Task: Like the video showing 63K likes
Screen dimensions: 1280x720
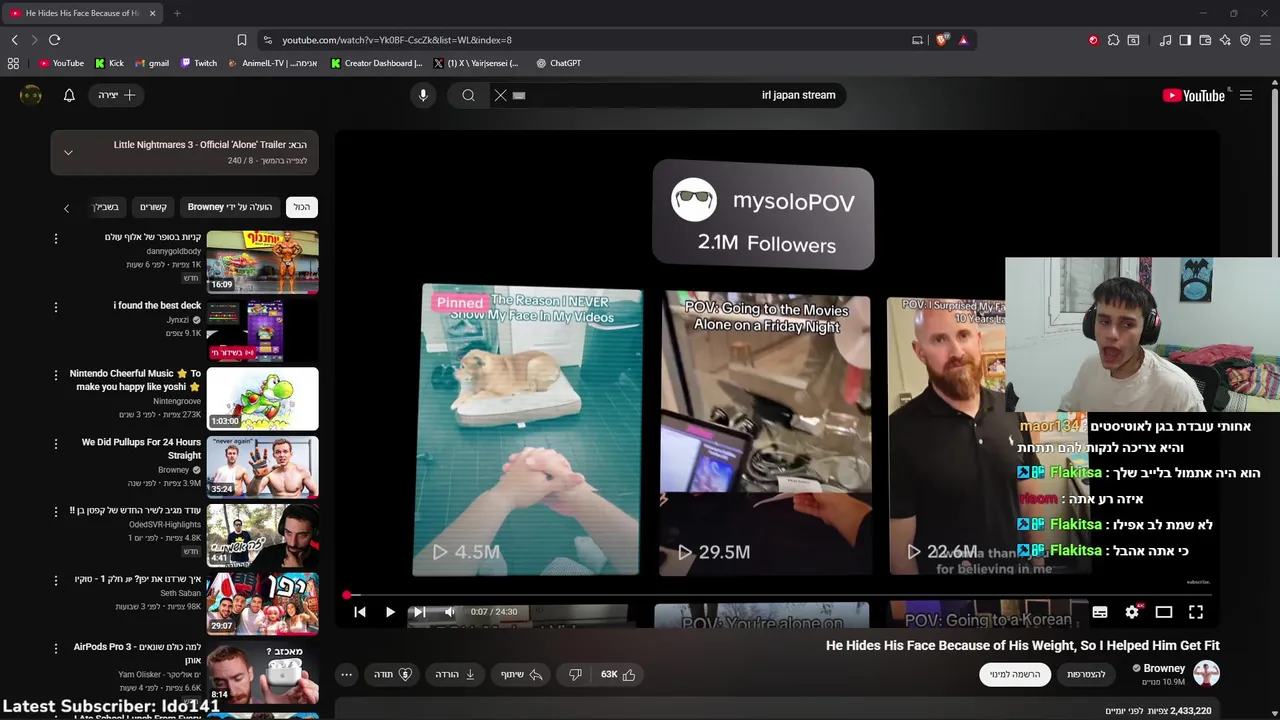Action: click(x=618, y=675)
